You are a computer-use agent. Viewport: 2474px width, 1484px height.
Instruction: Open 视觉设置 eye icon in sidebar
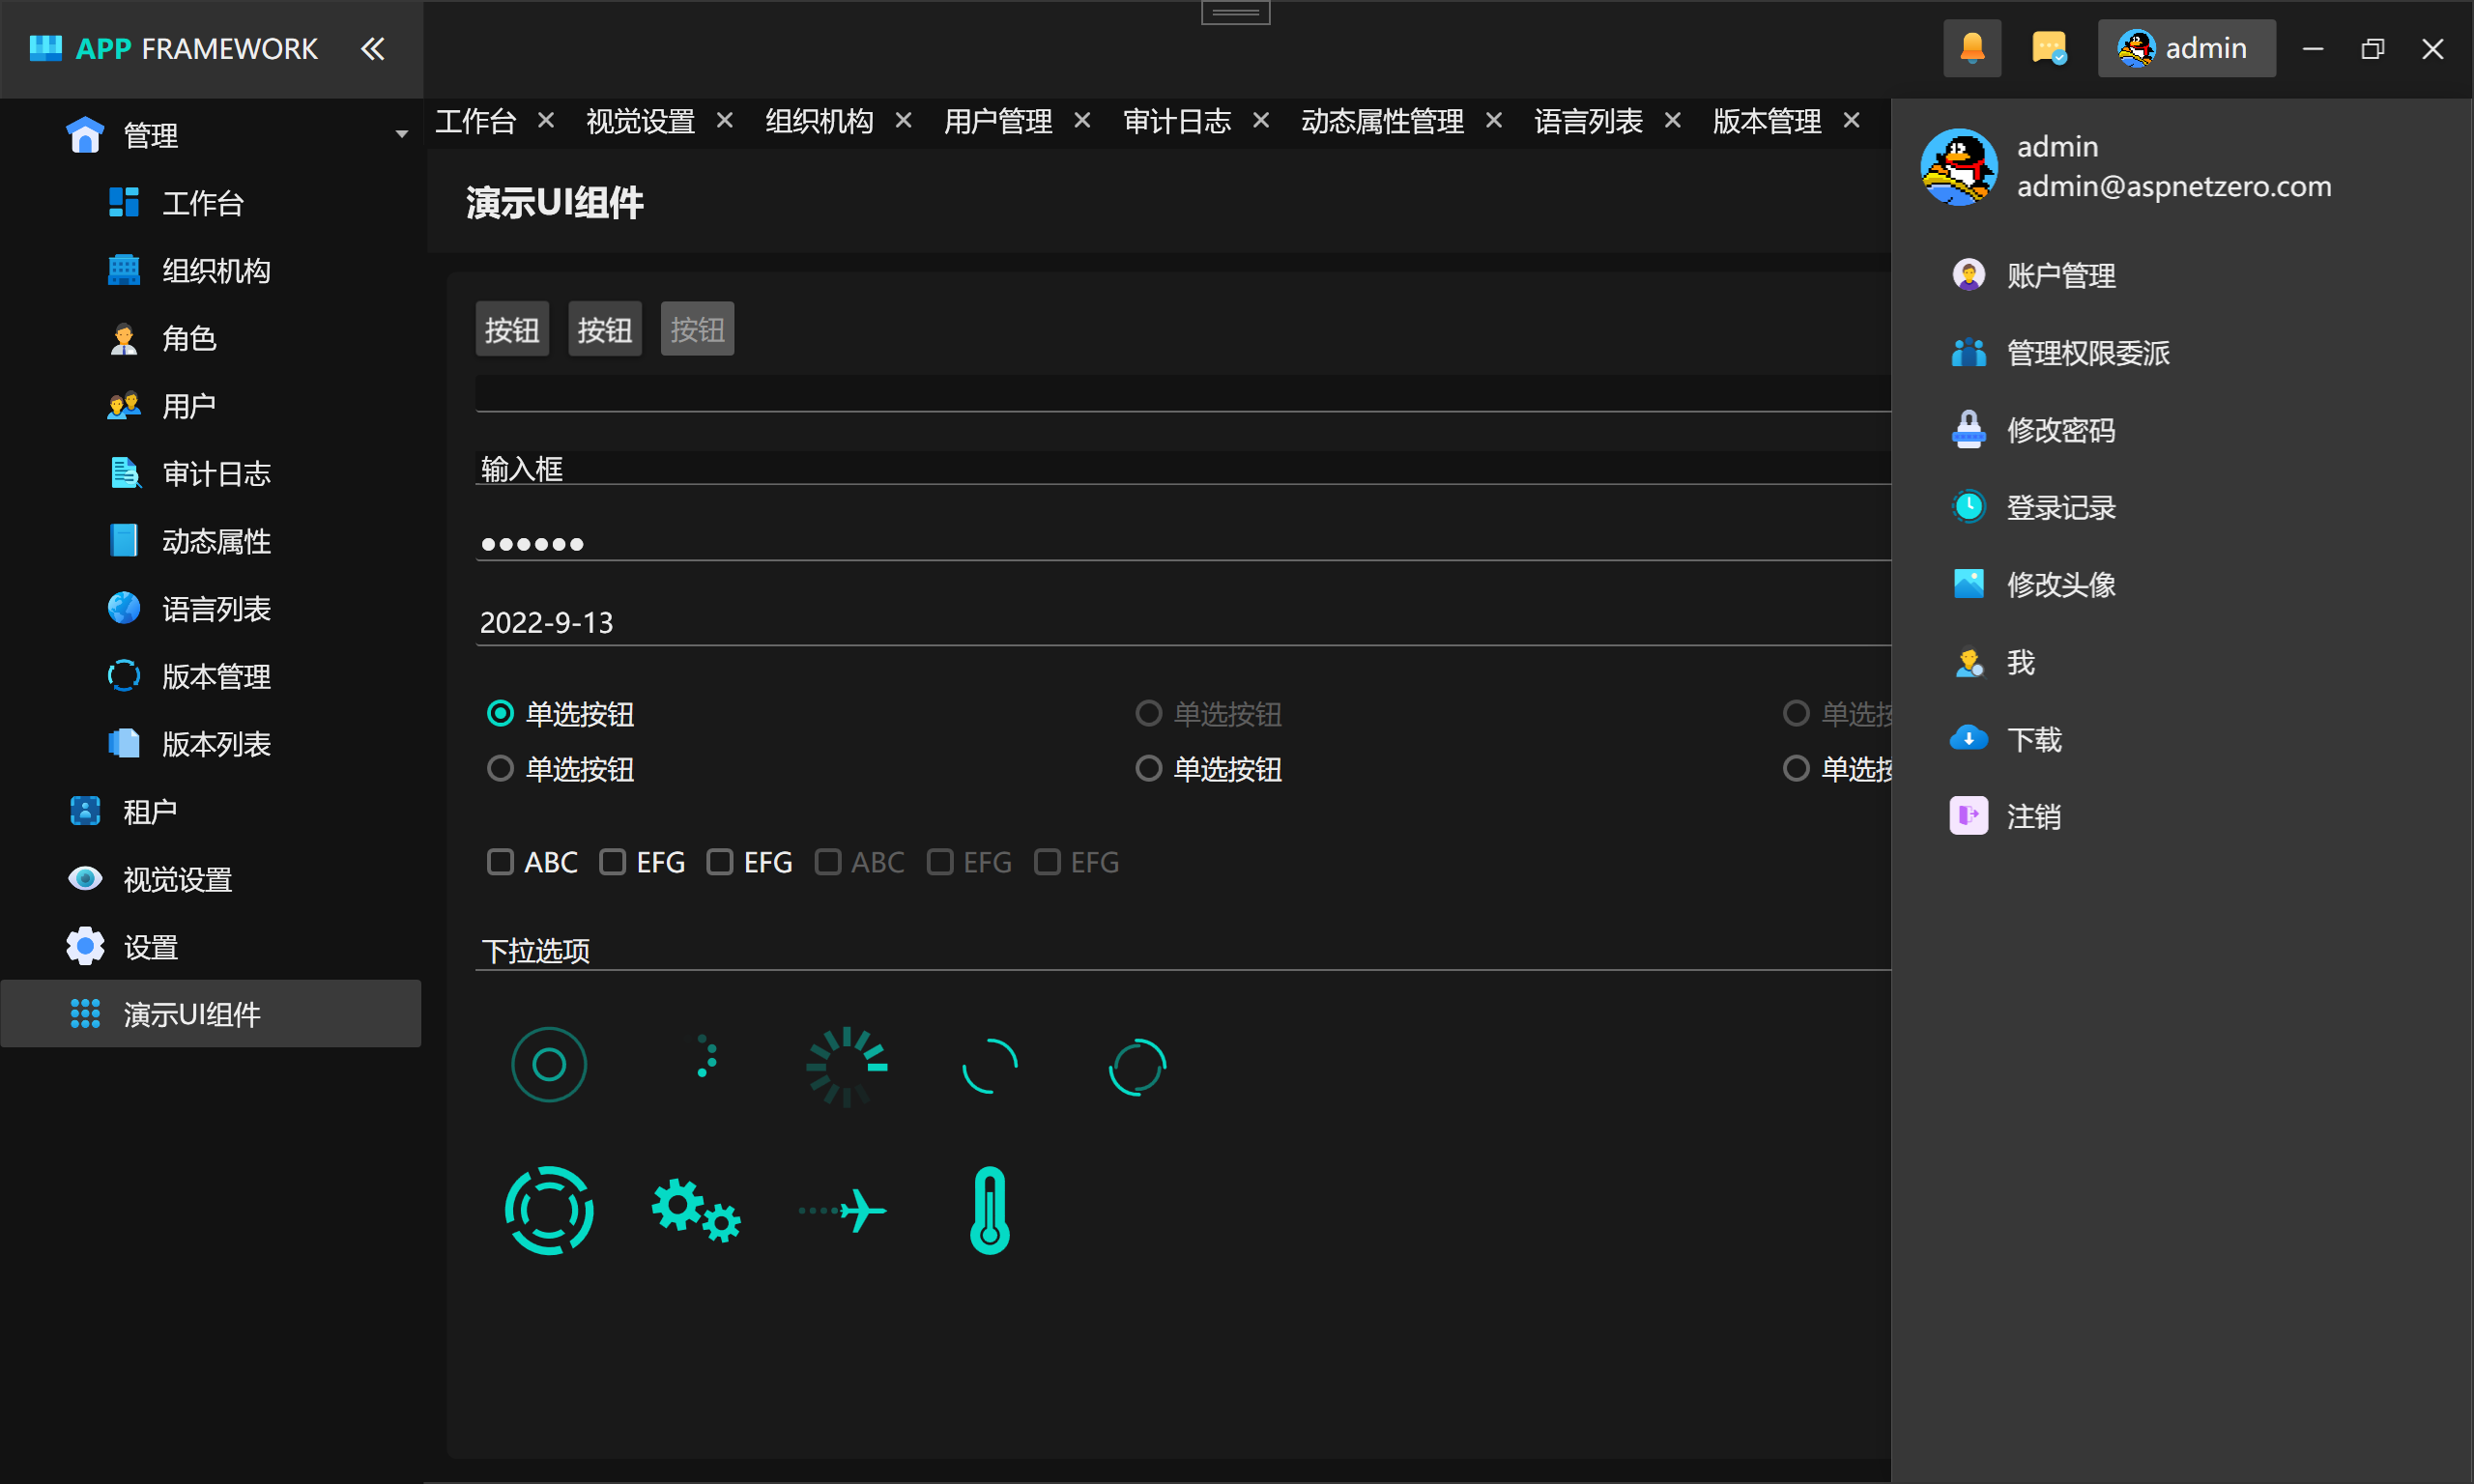tap(85, 879)
